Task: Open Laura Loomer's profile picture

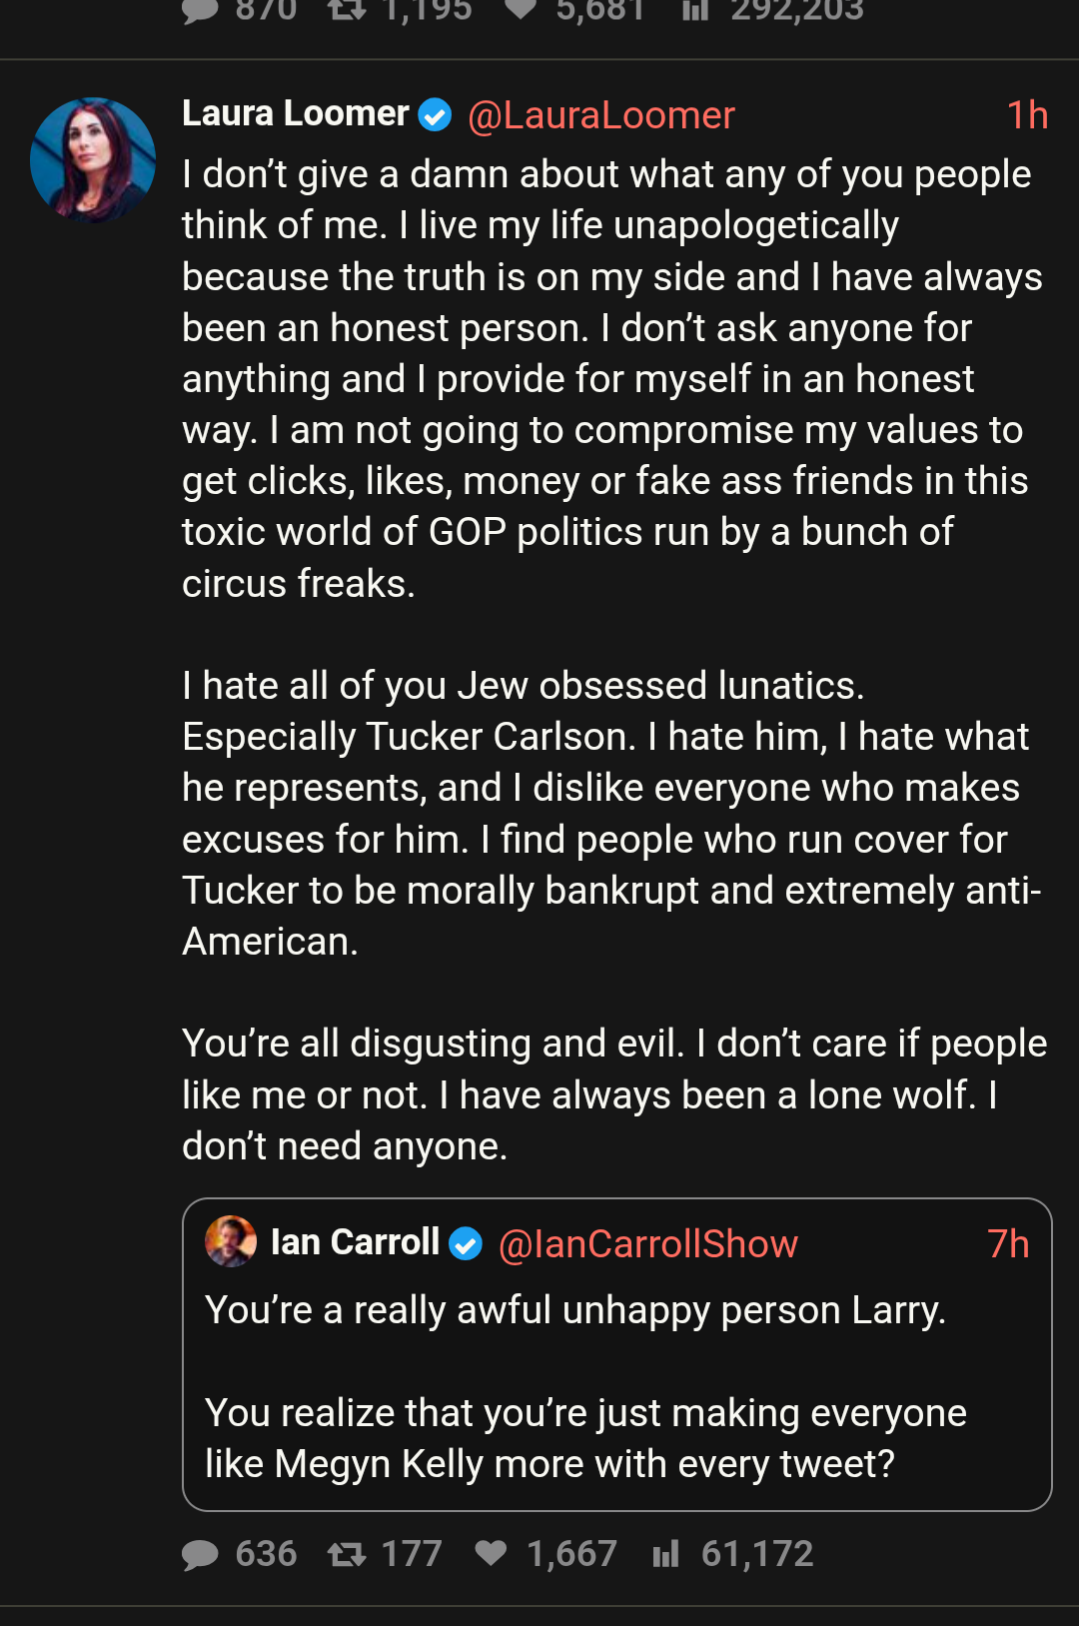Action: coord(93,159)
